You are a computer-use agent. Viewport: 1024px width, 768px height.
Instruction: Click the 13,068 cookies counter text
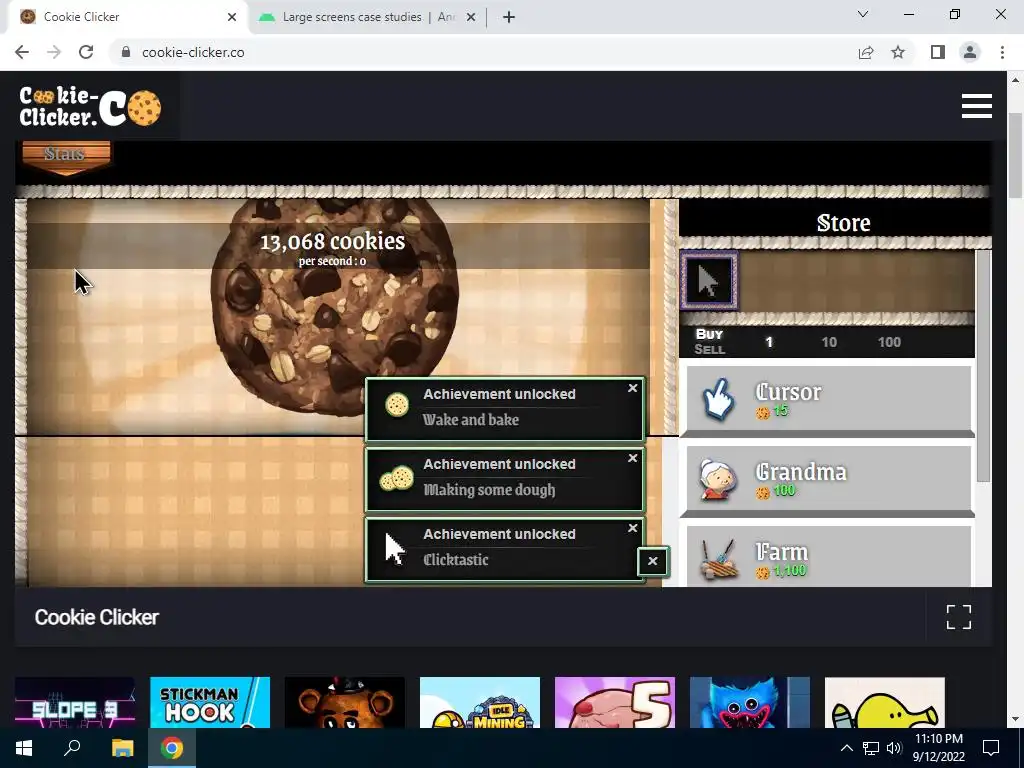pos(332,242)
